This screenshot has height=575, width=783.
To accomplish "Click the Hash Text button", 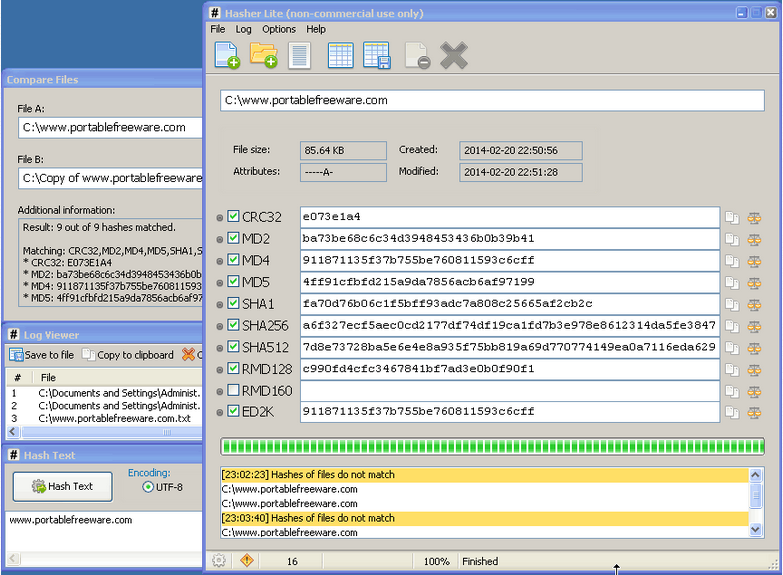I will click(x=63, y=487).
